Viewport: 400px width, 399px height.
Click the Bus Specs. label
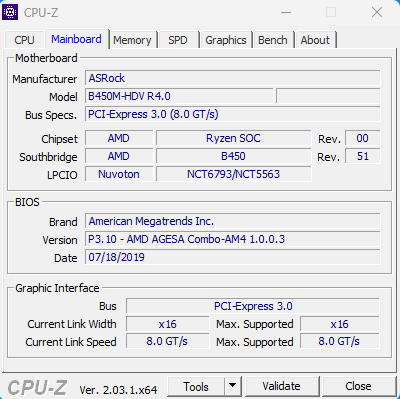point(51,115)
